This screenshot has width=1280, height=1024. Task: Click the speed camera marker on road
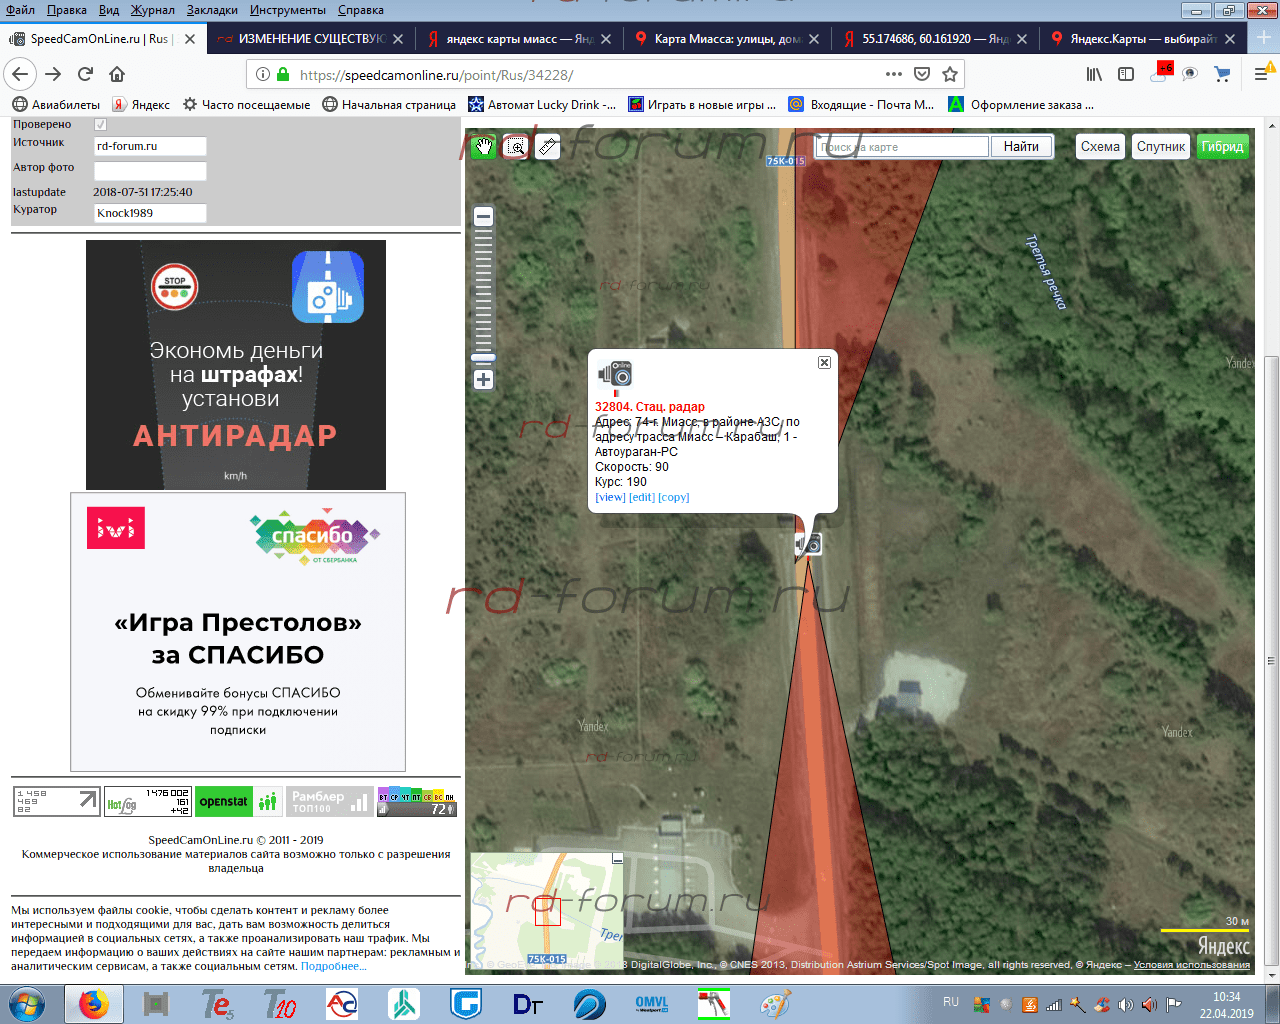coord(808,543)
